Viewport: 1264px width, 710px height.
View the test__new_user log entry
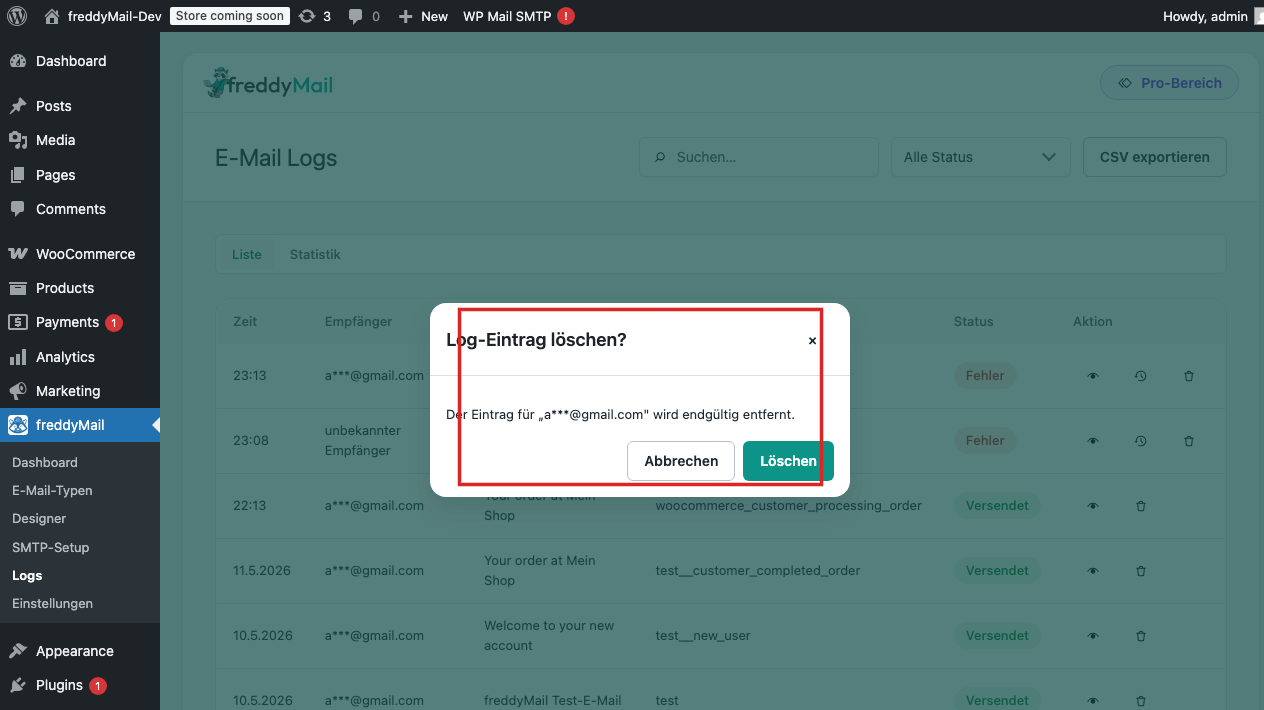coord(1093,636)
